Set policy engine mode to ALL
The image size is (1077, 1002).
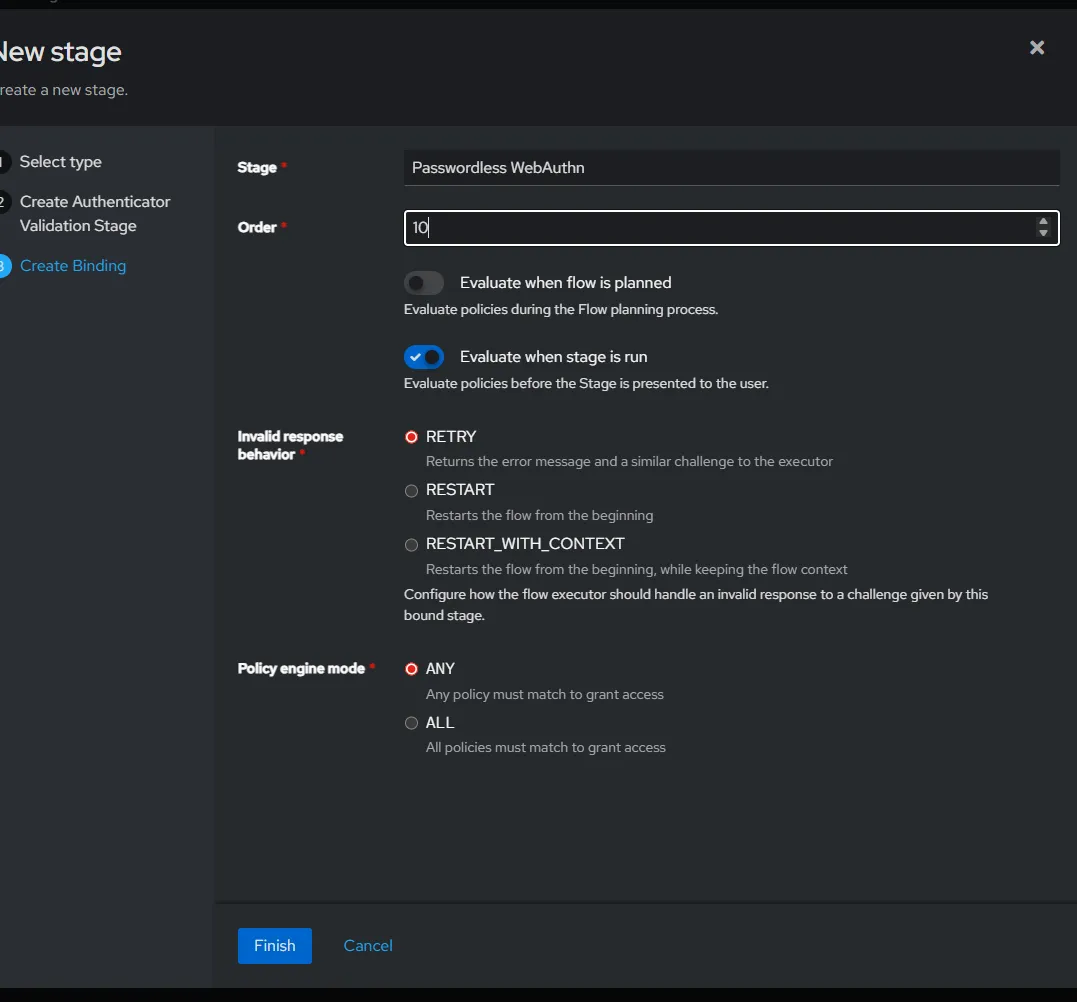pyautogui.click(x=411, y=723)
